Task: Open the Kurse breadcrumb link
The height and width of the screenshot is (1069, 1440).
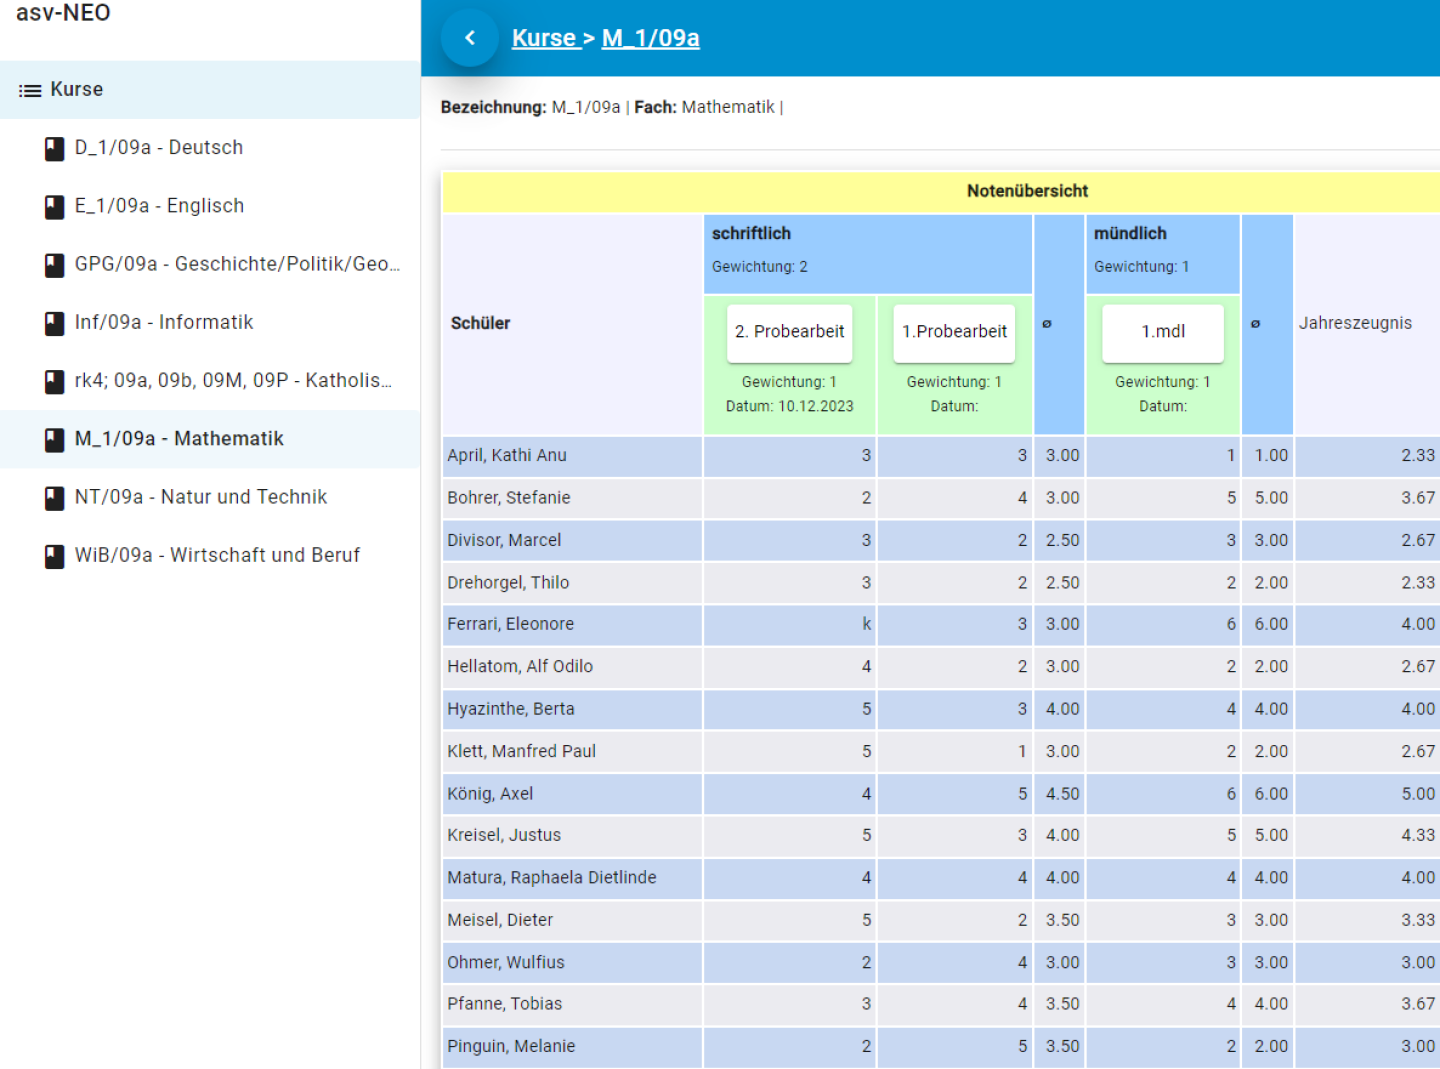Action: click(544, 38)
